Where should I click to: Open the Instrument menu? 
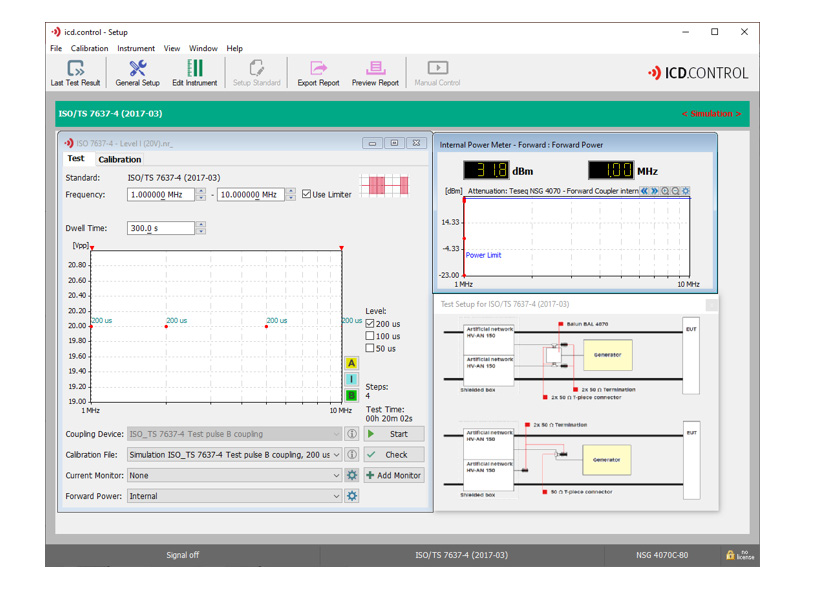click(136, 48)
